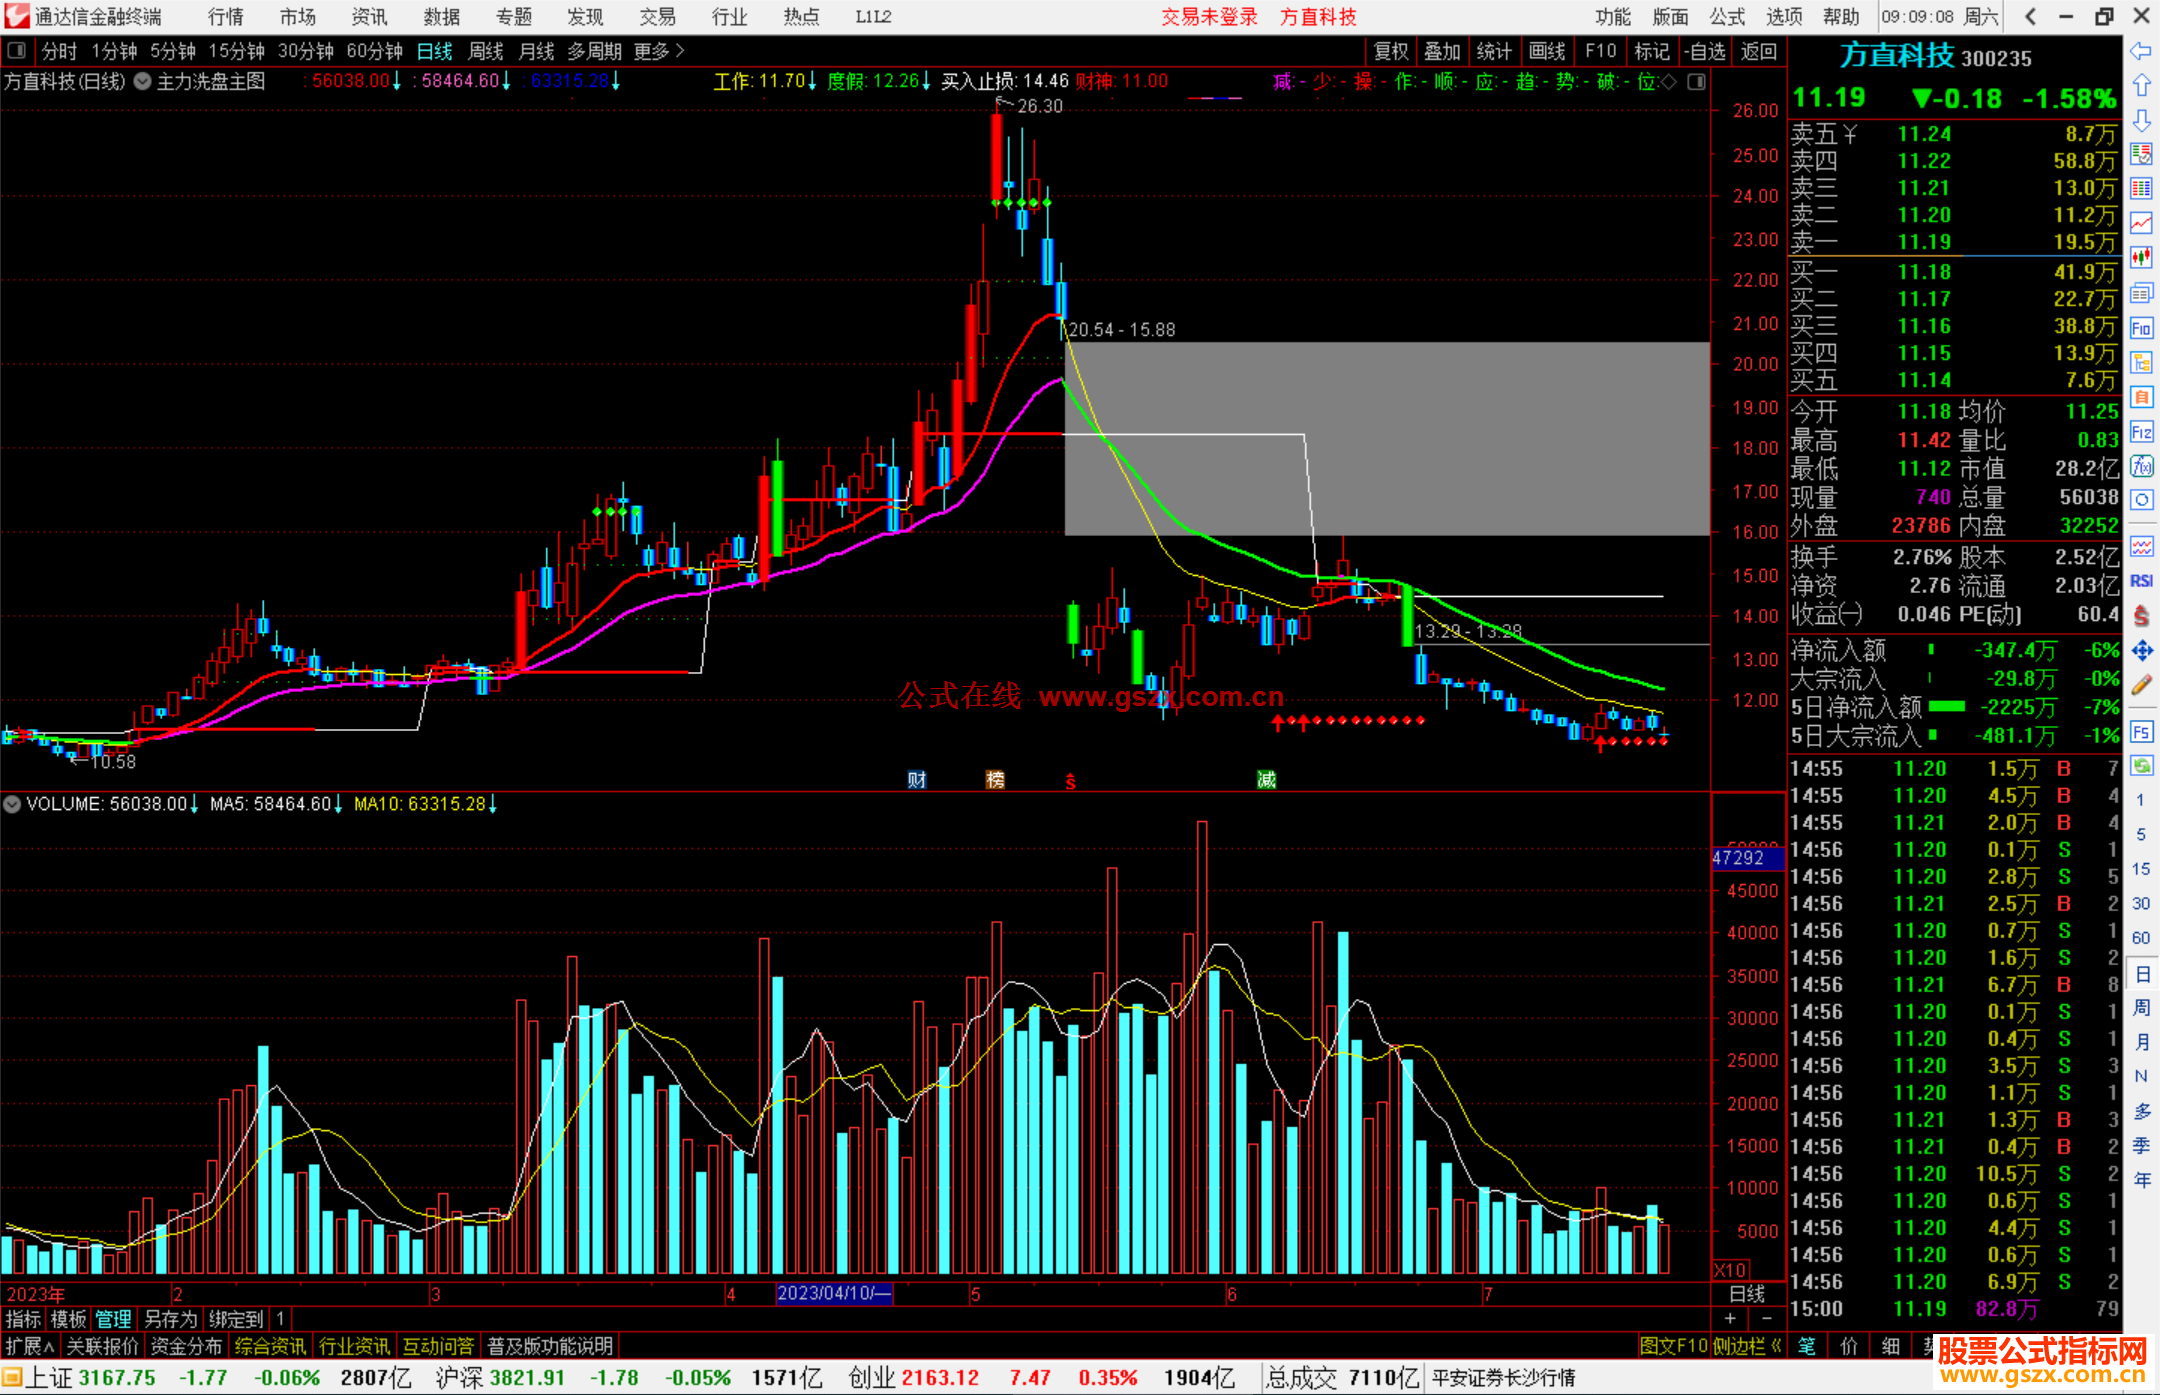Expand the 更多 periods dropdown
Screen dimensions: 2160x1395
pyautogui.click(x=659, y=50)
